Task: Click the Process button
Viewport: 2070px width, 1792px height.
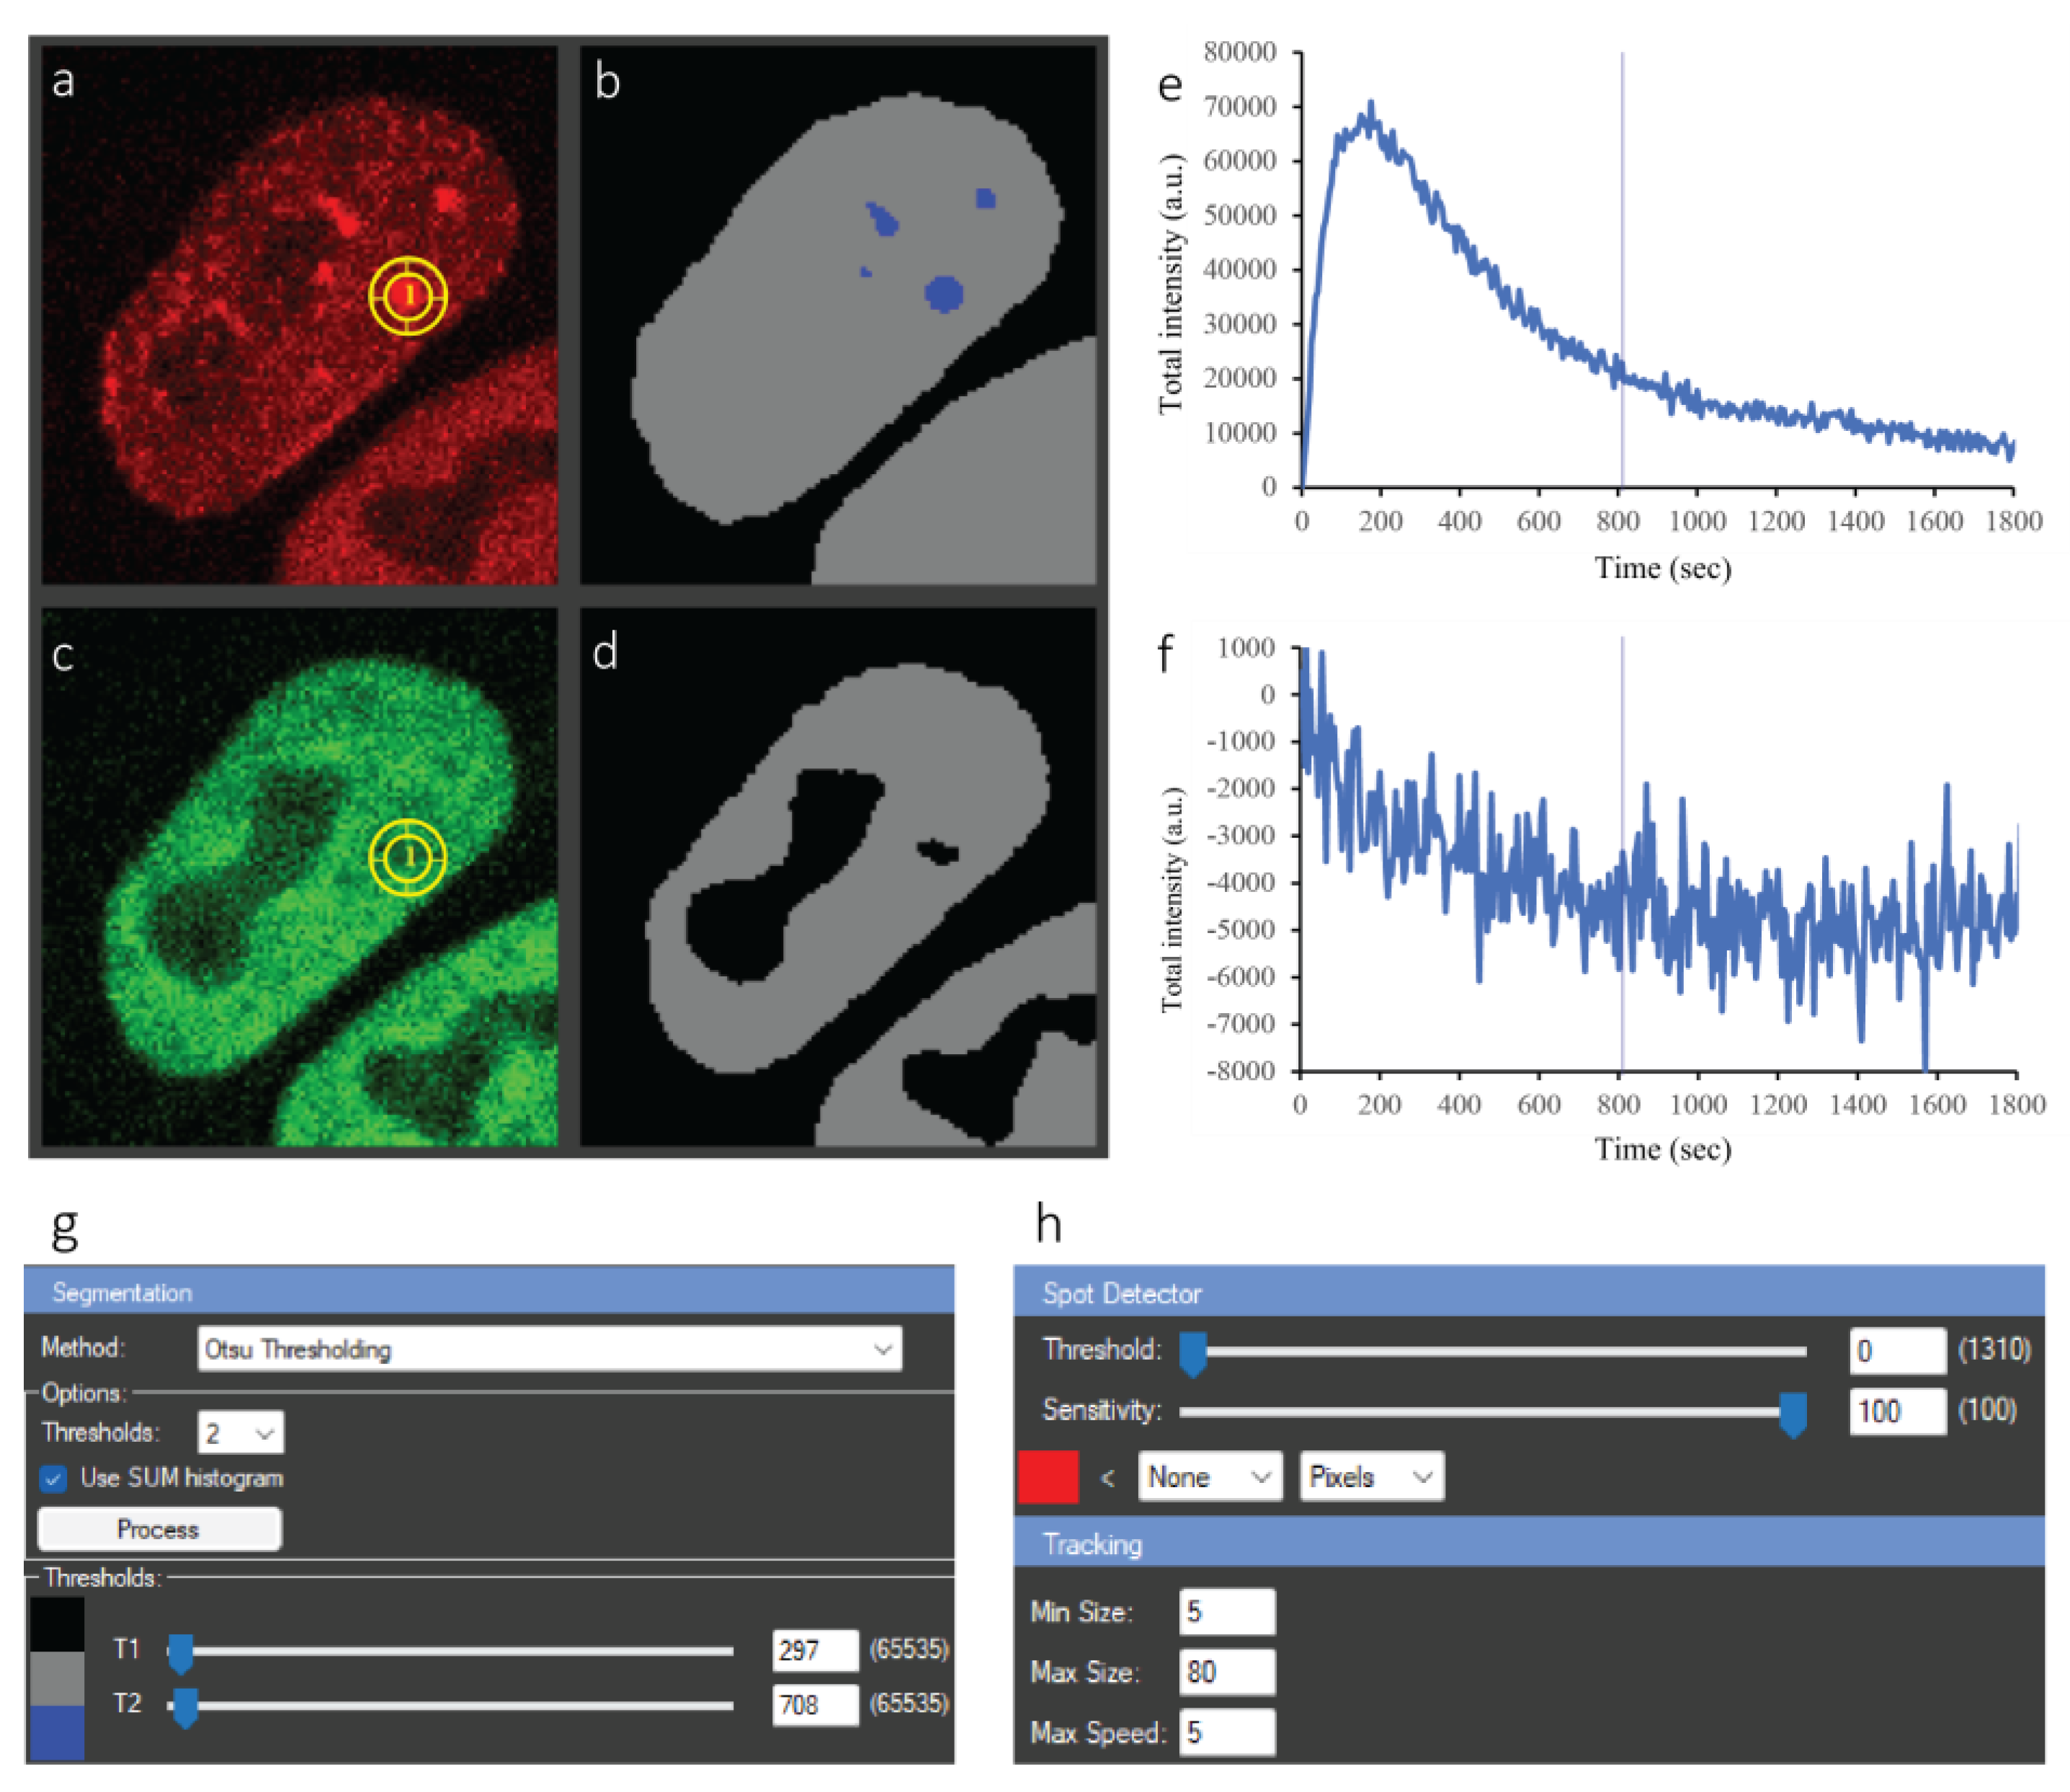Action: [x=159, y=1529]
